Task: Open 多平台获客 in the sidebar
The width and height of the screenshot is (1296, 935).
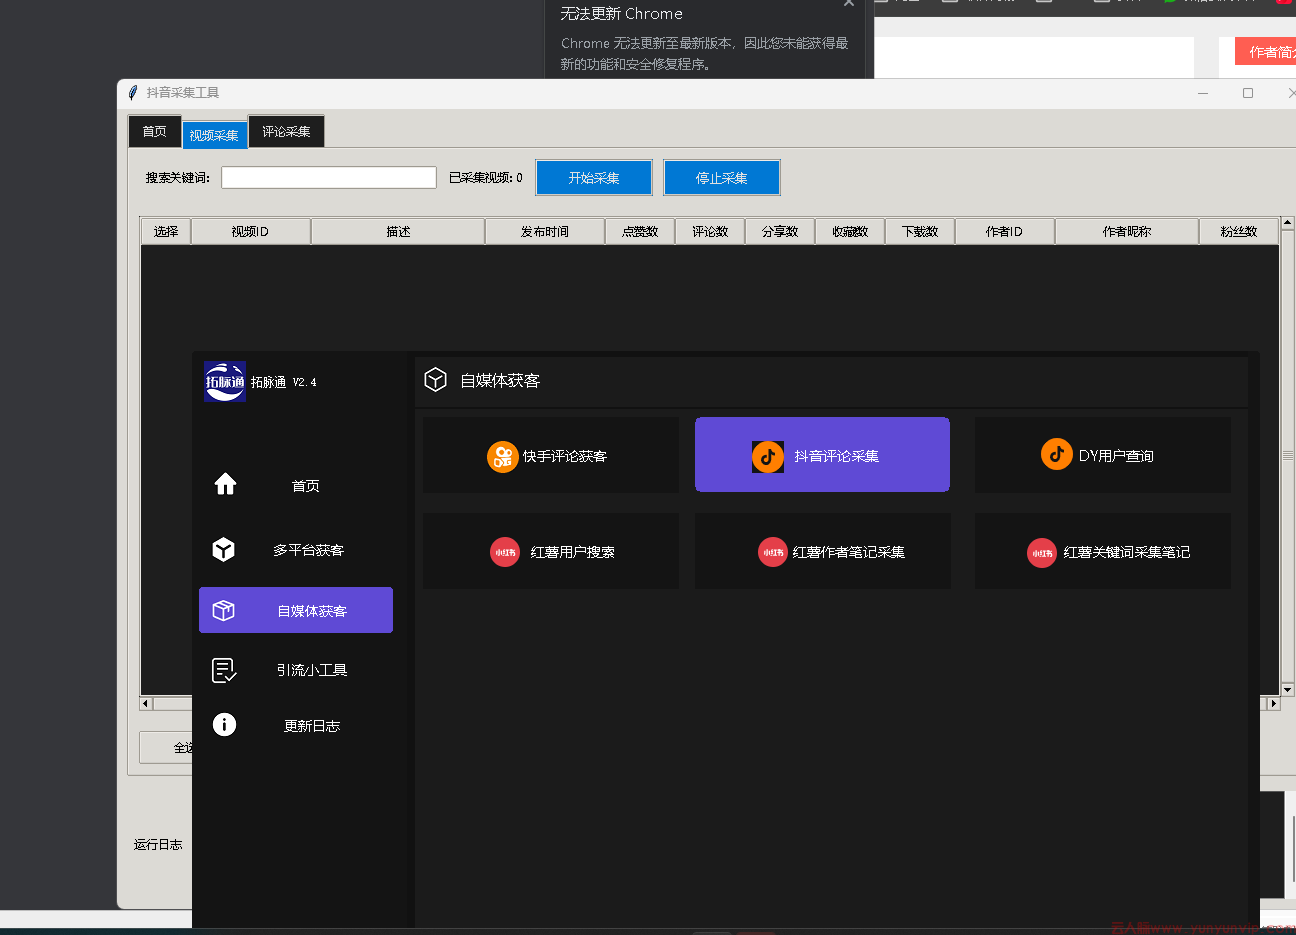Action: 296,550
